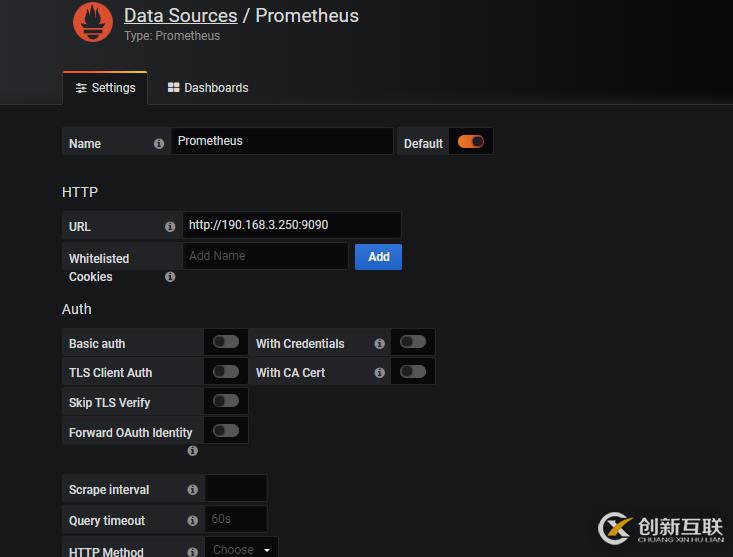Image resolution: width=733 pixels, height=557 pixels.
Task: Open the HTTP Method Choose dropdown
Action: tap(242, 549)
